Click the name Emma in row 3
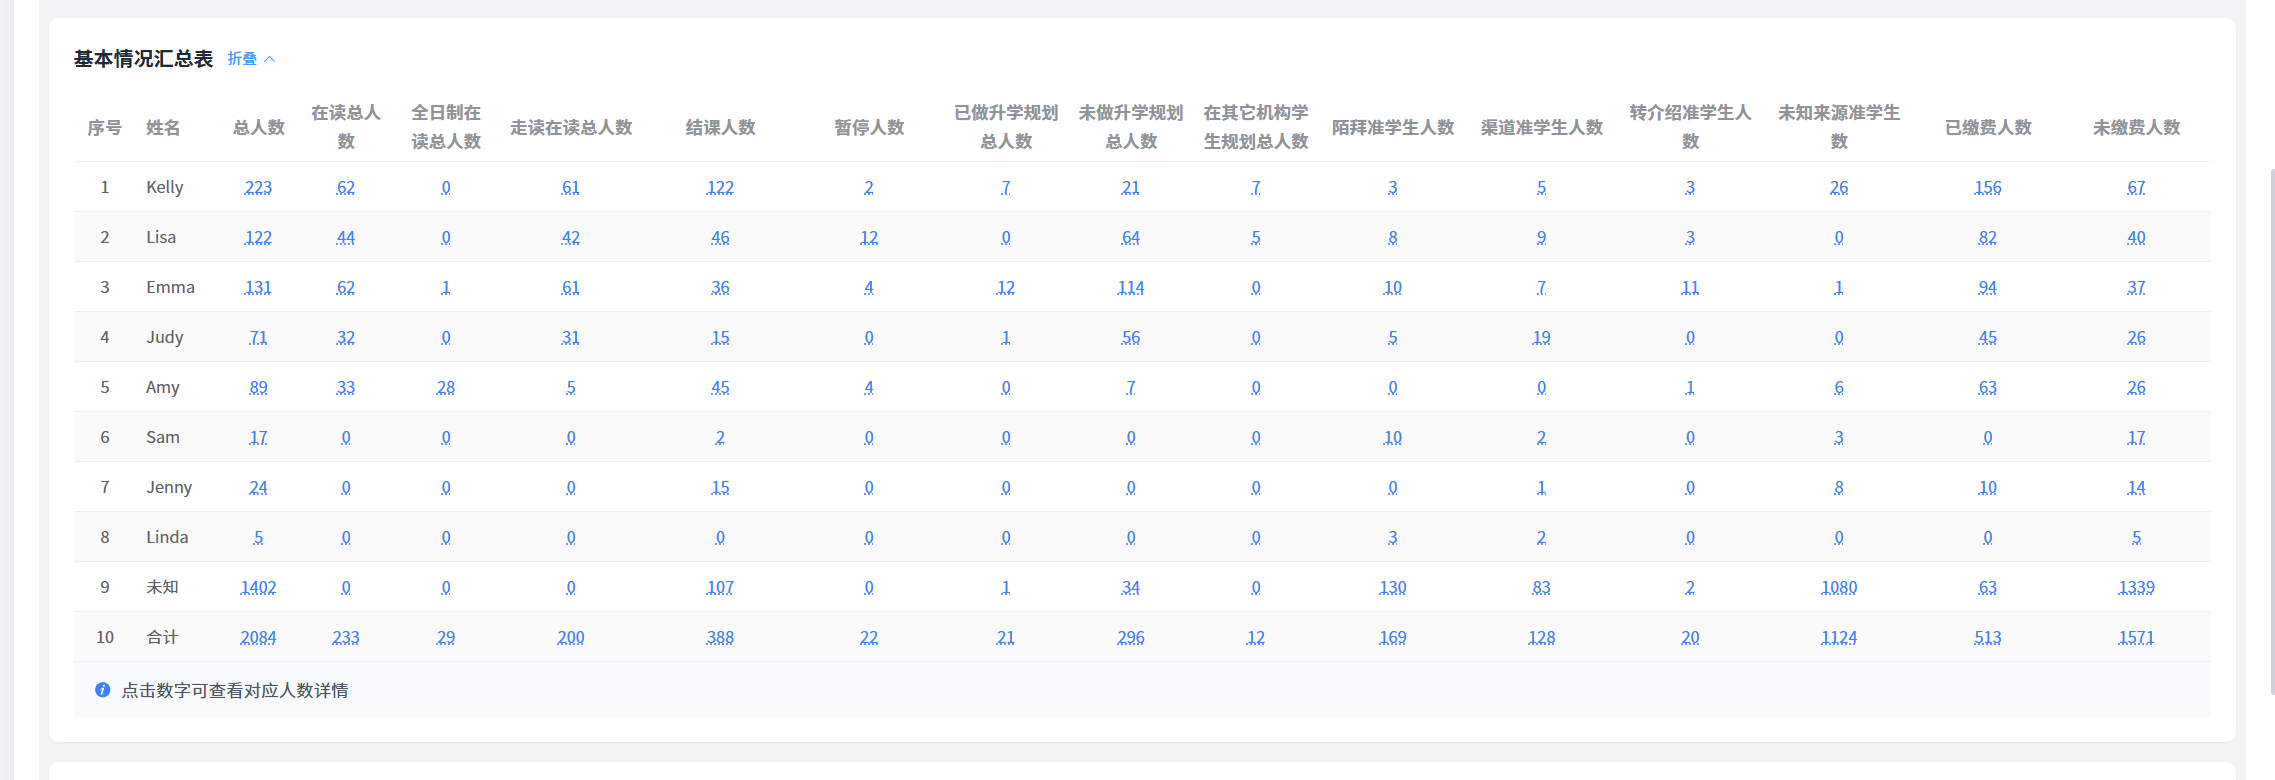 (170, 287)
